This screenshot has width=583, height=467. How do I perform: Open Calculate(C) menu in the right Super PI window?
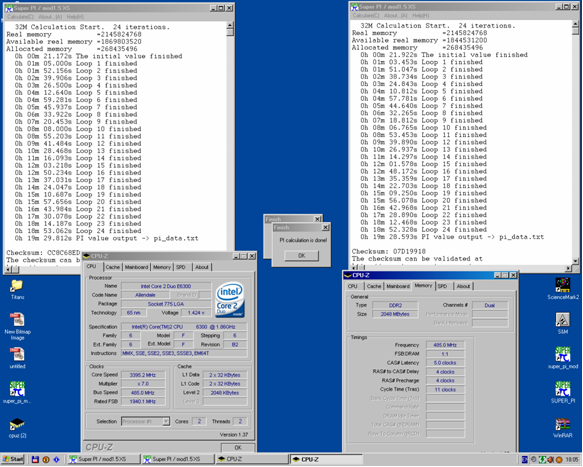pyautogui.click(x=366, y=15)
